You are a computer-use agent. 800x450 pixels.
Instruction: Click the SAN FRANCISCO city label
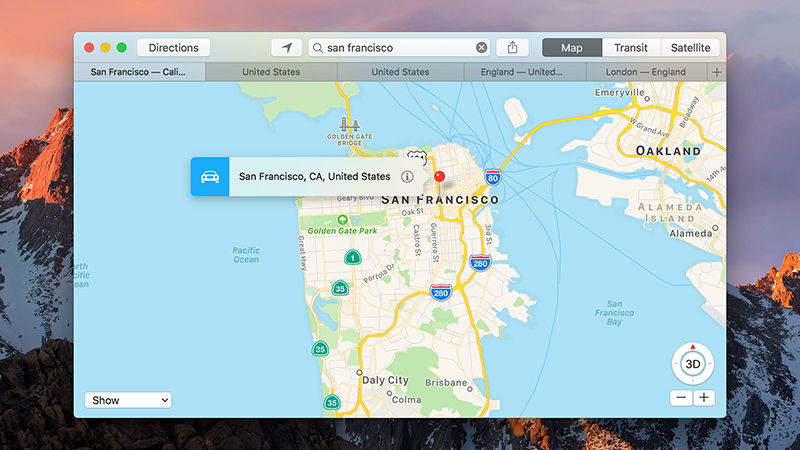440,200
